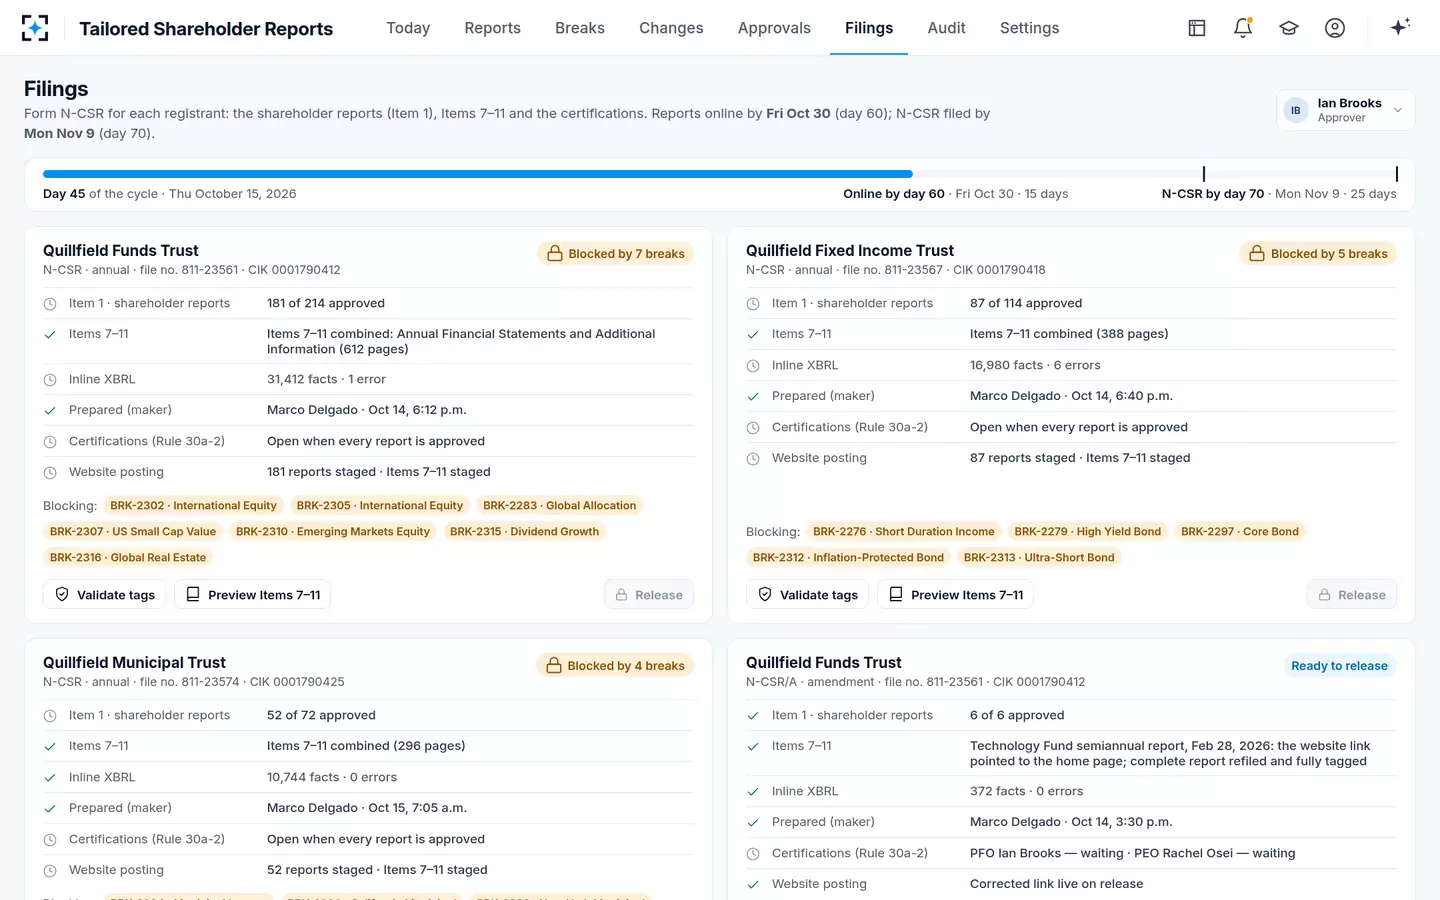This screenshot has height=900, width=1440.
Task: Click '181 of 214 approved' text
Action: coord(326,304)
